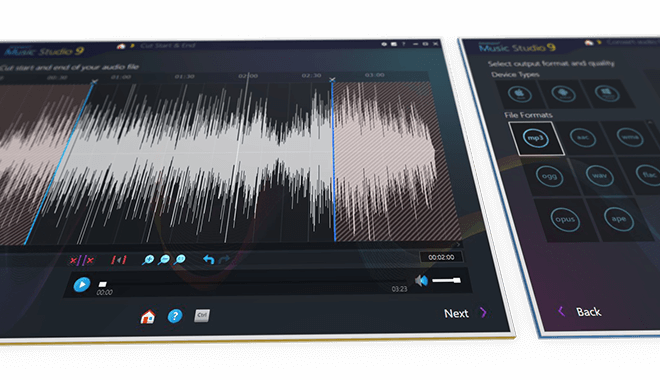
Task: Adjust the volume slider
Action: 446,280
